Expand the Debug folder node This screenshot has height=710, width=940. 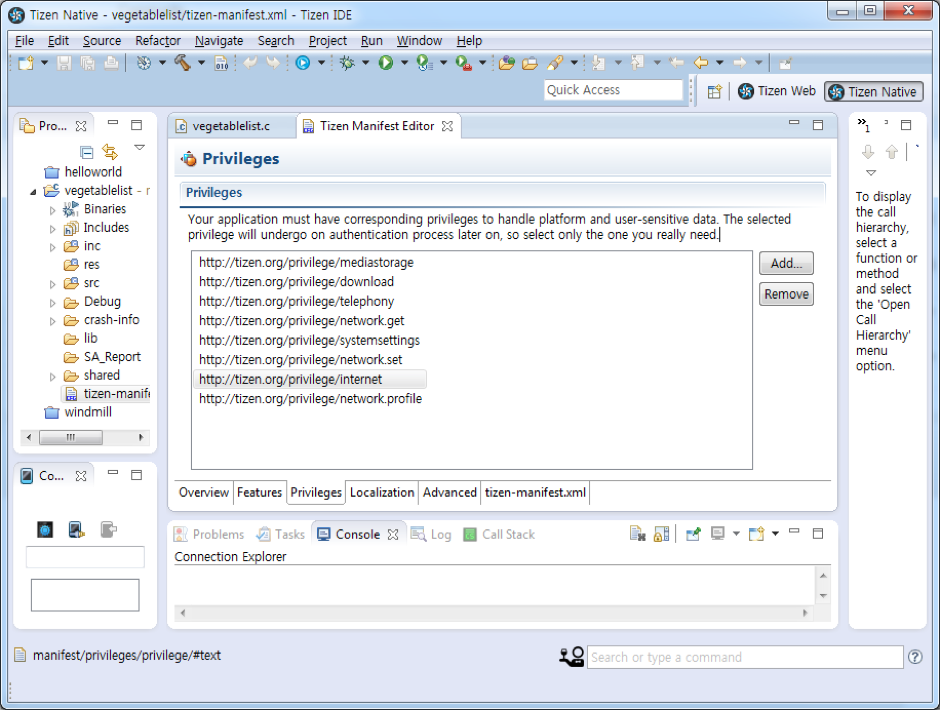point(53,303)
